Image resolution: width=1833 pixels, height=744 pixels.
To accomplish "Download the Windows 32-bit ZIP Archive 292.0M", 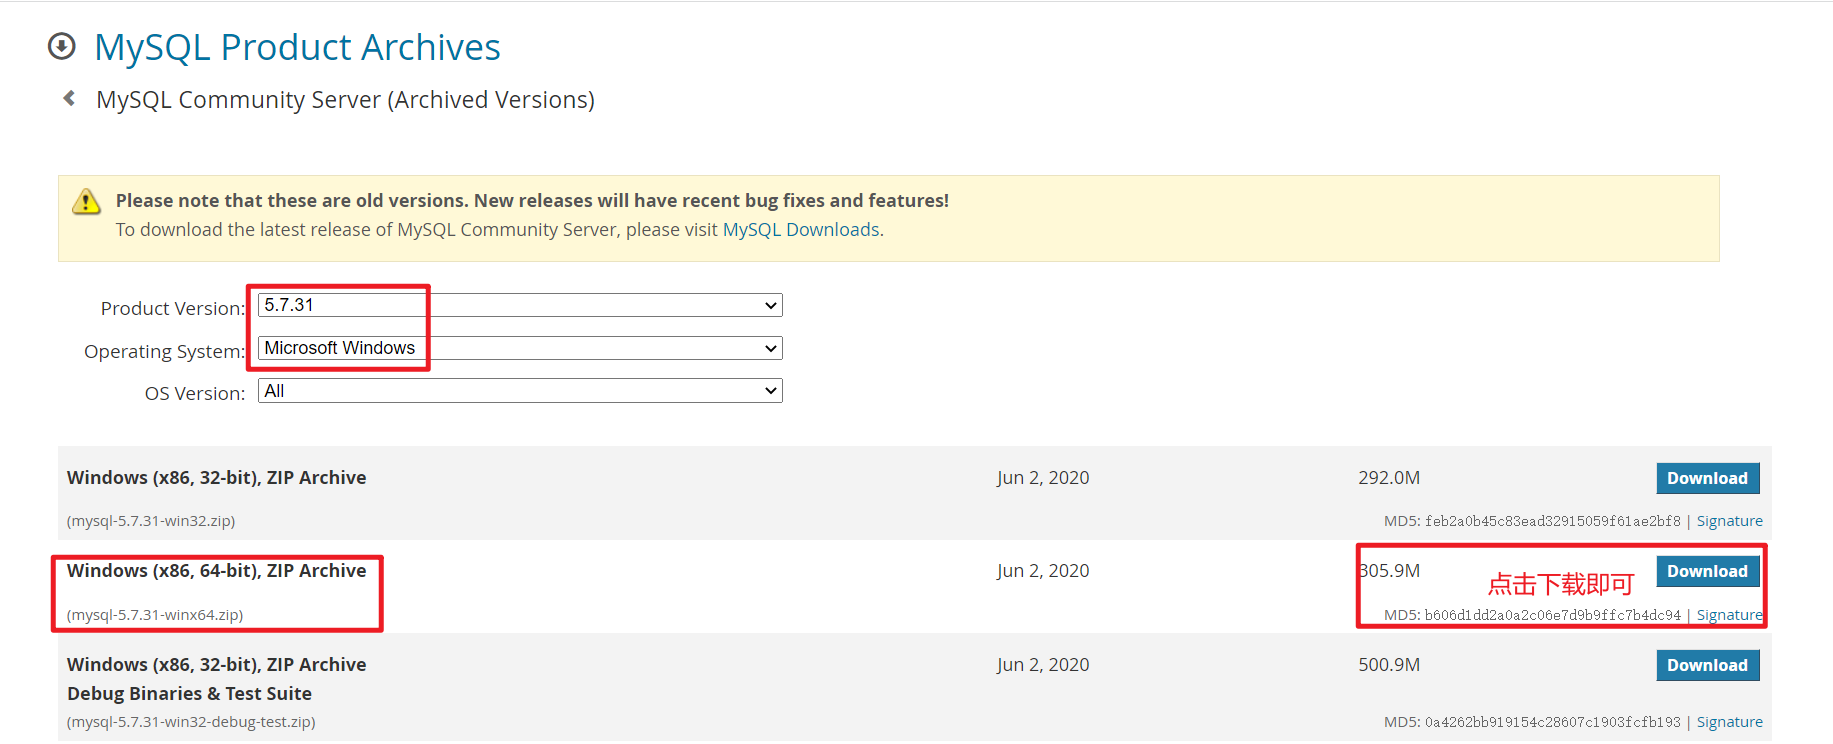I will [x=1707, y=478].
